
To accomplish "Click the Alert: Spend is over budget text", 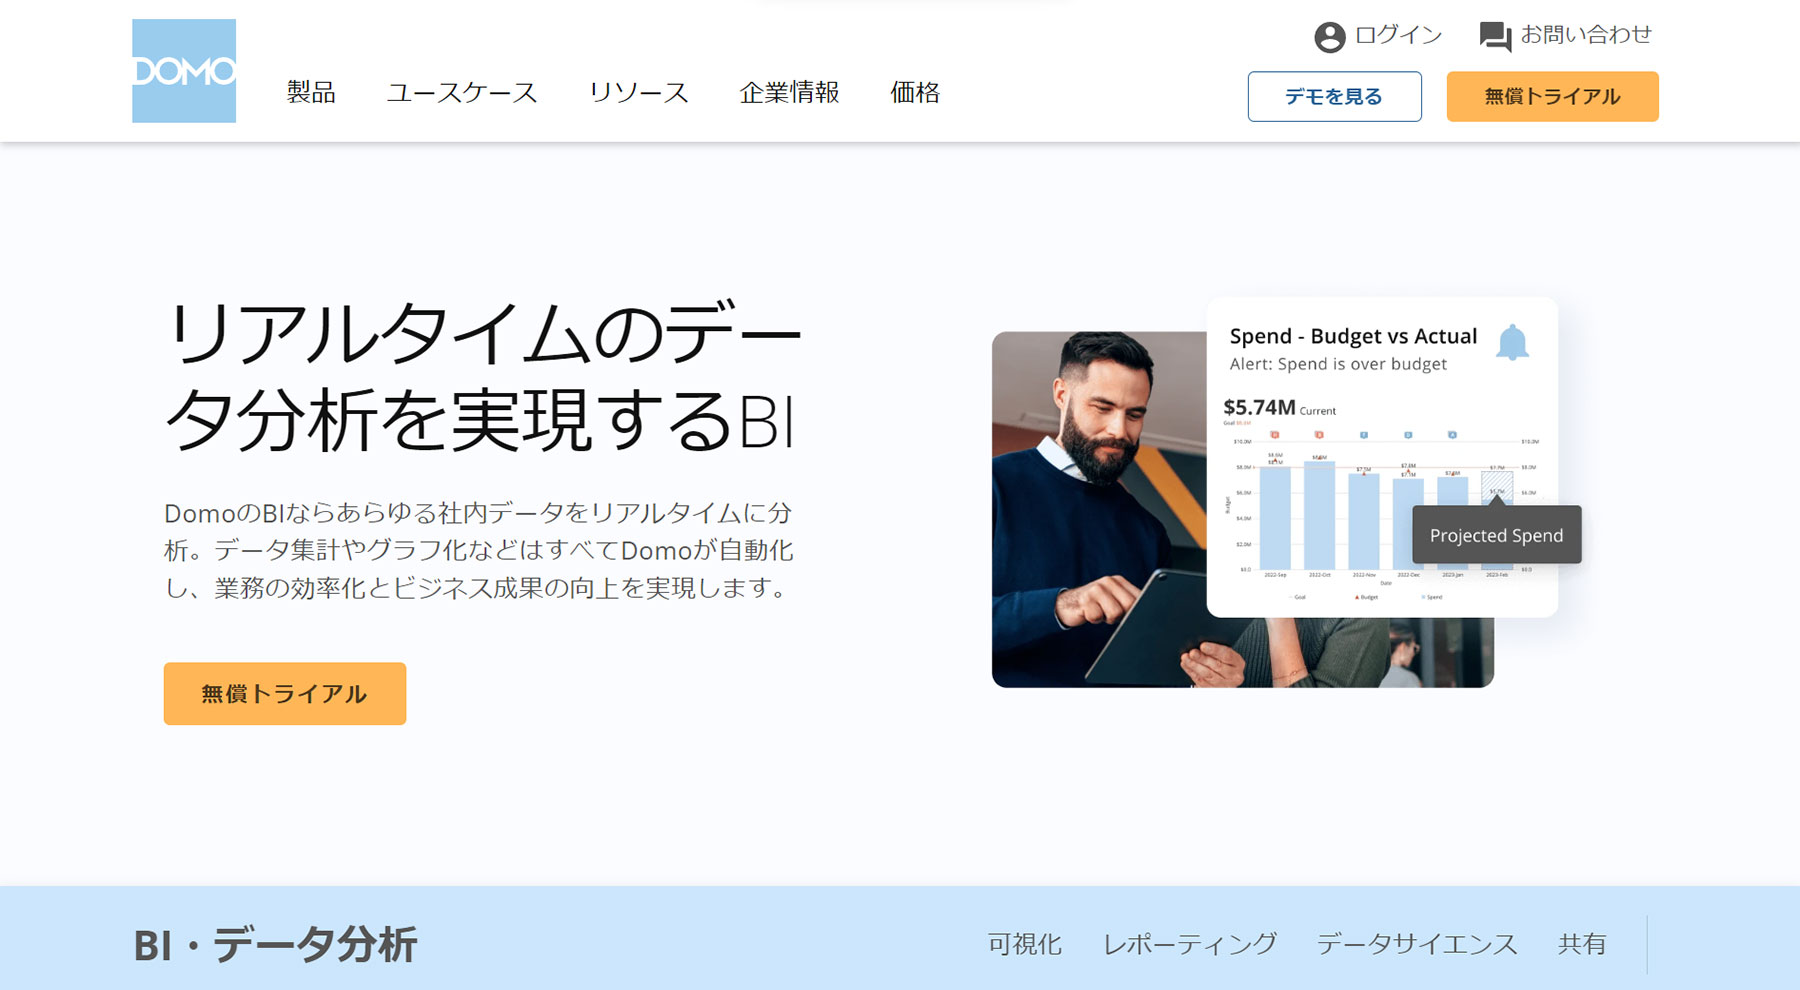I will coord(1338,364).
